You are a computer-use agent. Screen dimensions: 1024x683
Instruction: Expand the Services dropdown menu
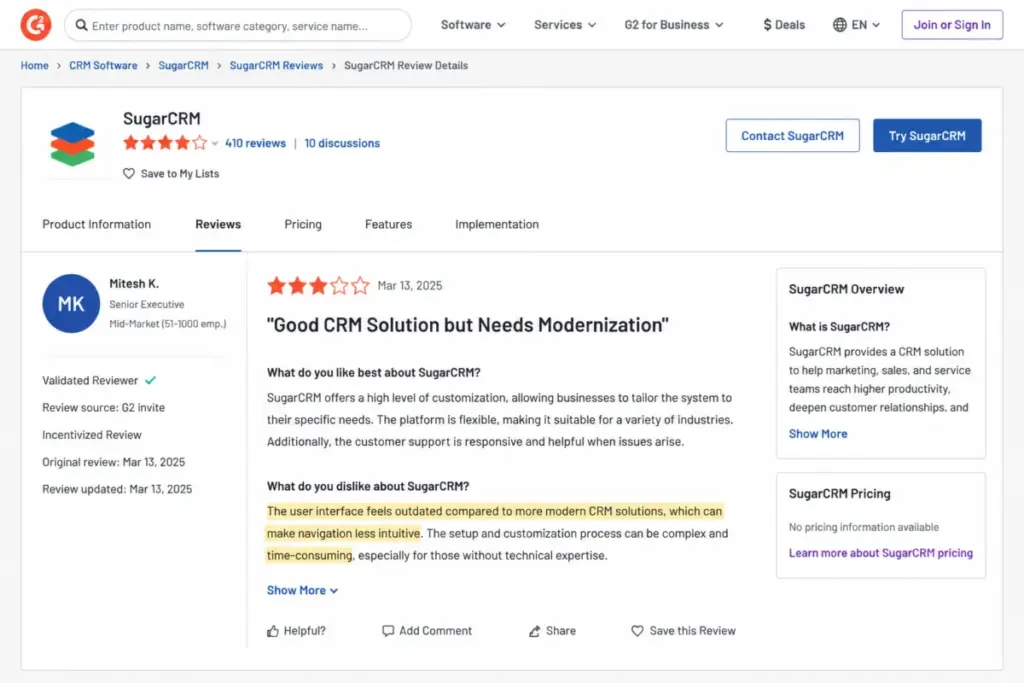coord(565,25)
